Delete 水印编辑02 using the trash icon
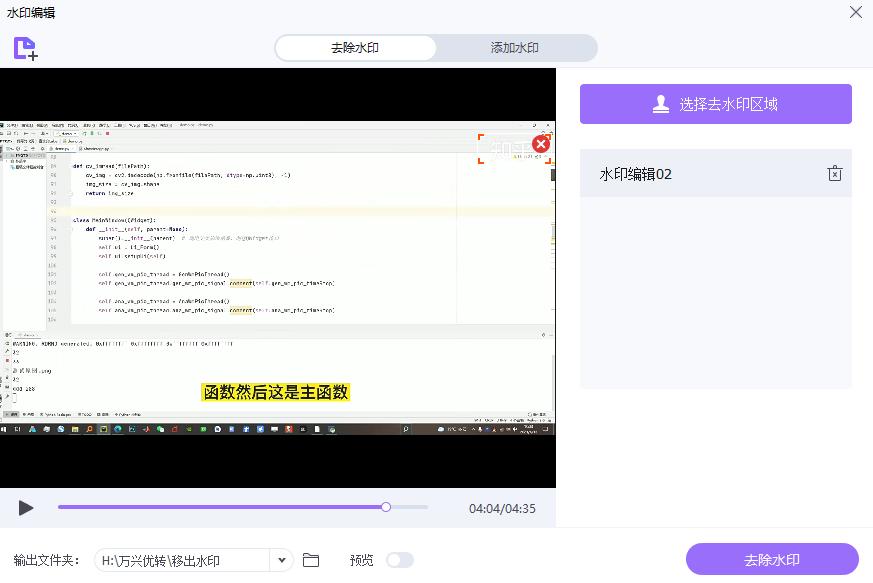Screen dimensions: 873x583 835,173
